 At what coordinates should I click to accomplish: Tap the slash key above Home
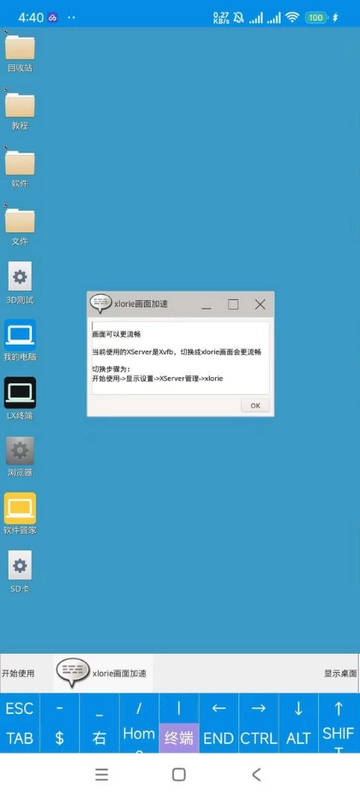pos(139,709)
